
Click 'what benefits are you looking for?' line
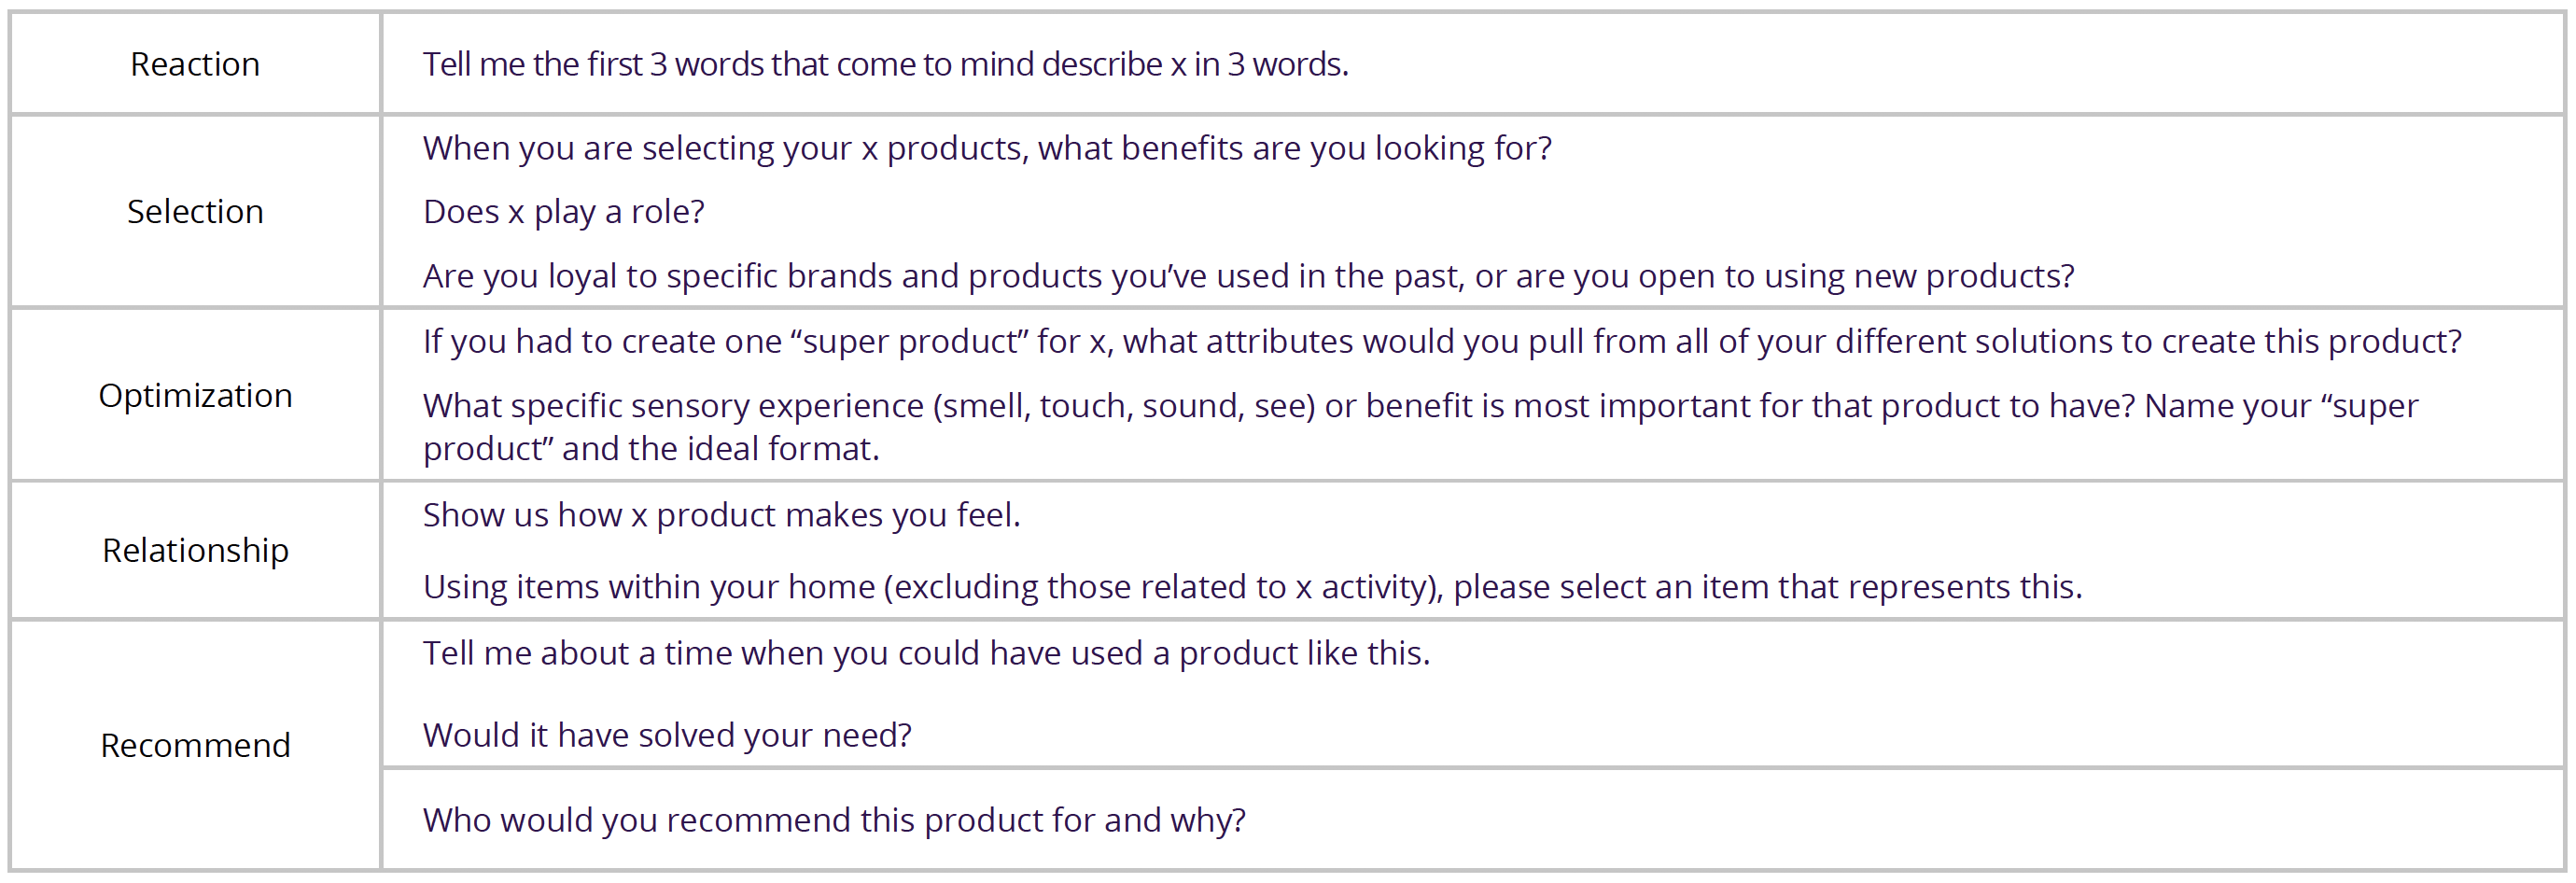[987, 148]
